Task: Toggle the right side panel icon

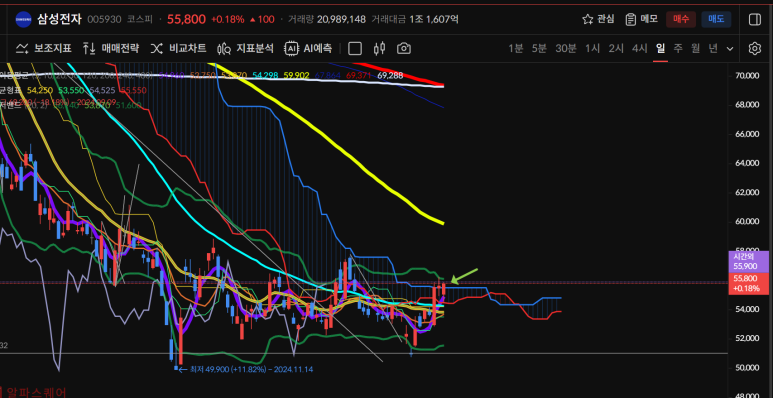Action: point(754,19)
